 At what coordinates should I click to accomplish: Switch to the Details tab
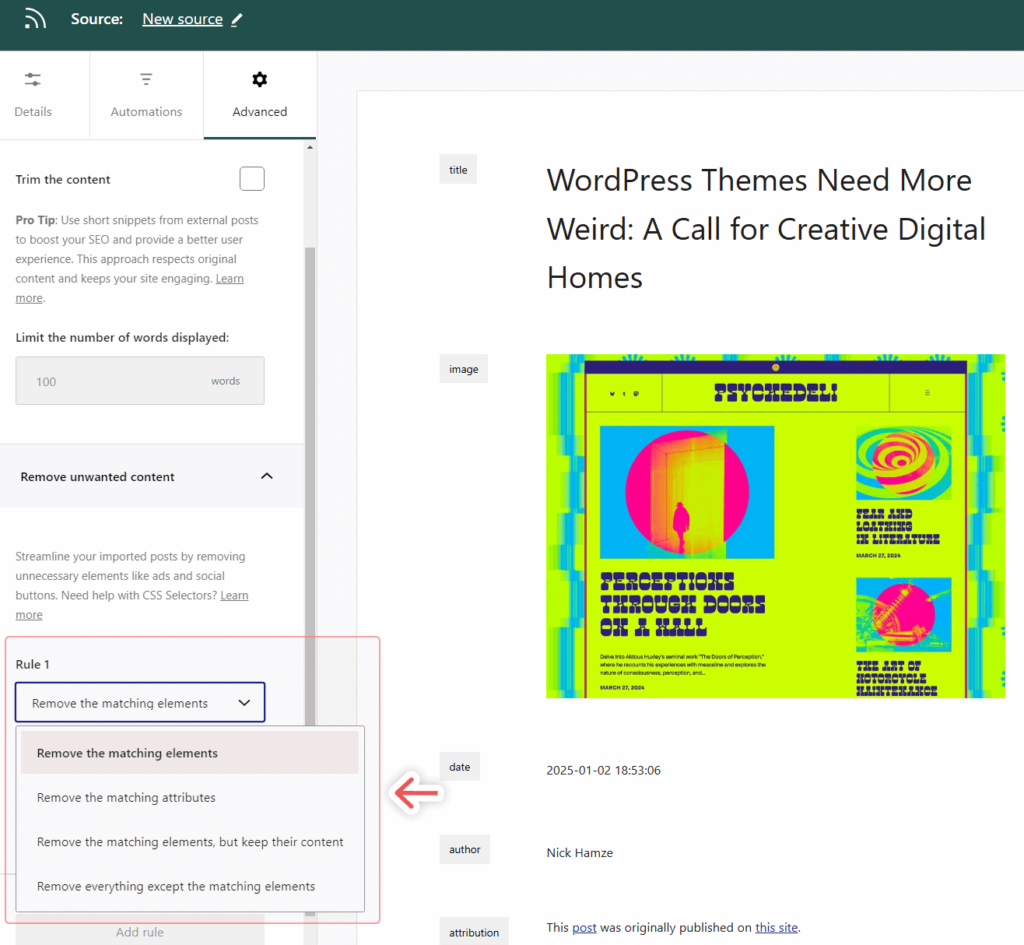point(32,95)
